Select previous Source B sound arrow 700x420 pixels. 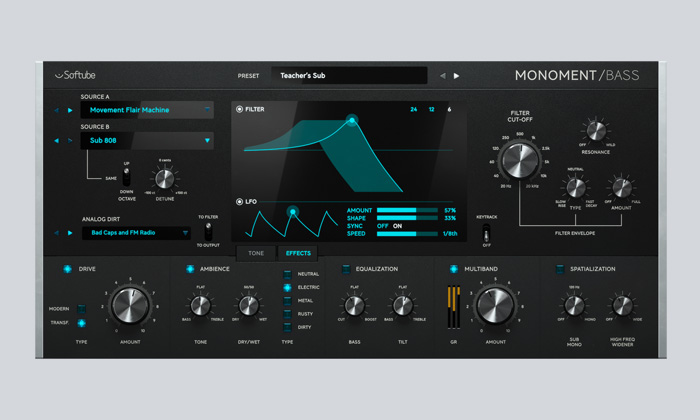click(56, 141)
